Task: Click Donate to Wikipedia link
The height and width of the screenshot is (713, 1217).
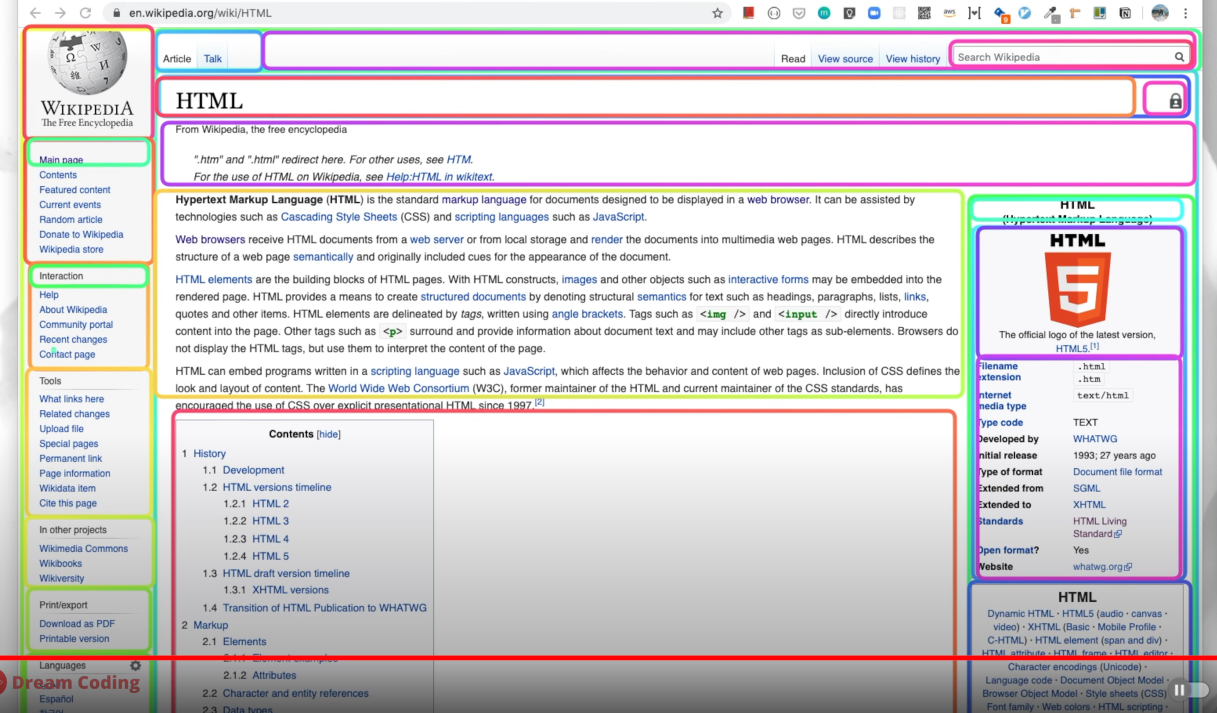Action: [81, 235]
